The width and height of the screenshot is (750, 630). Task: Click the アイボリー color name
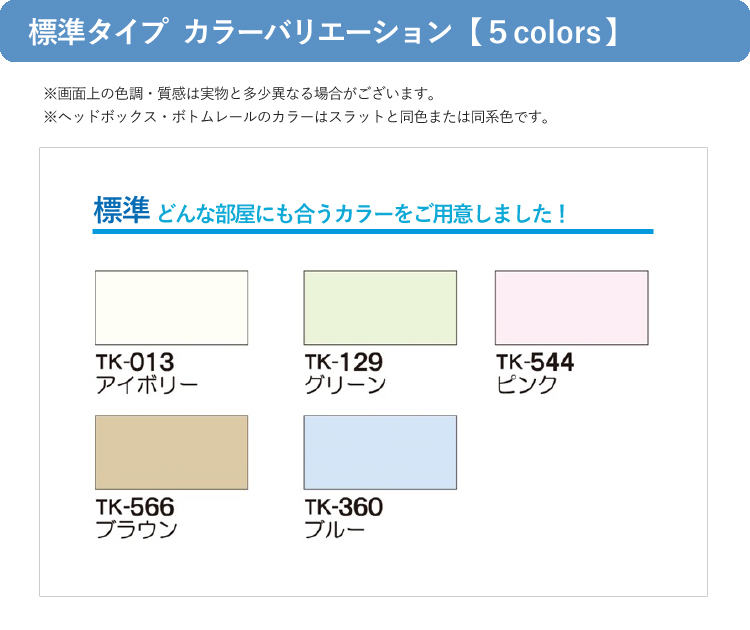[x=146, y=385]
